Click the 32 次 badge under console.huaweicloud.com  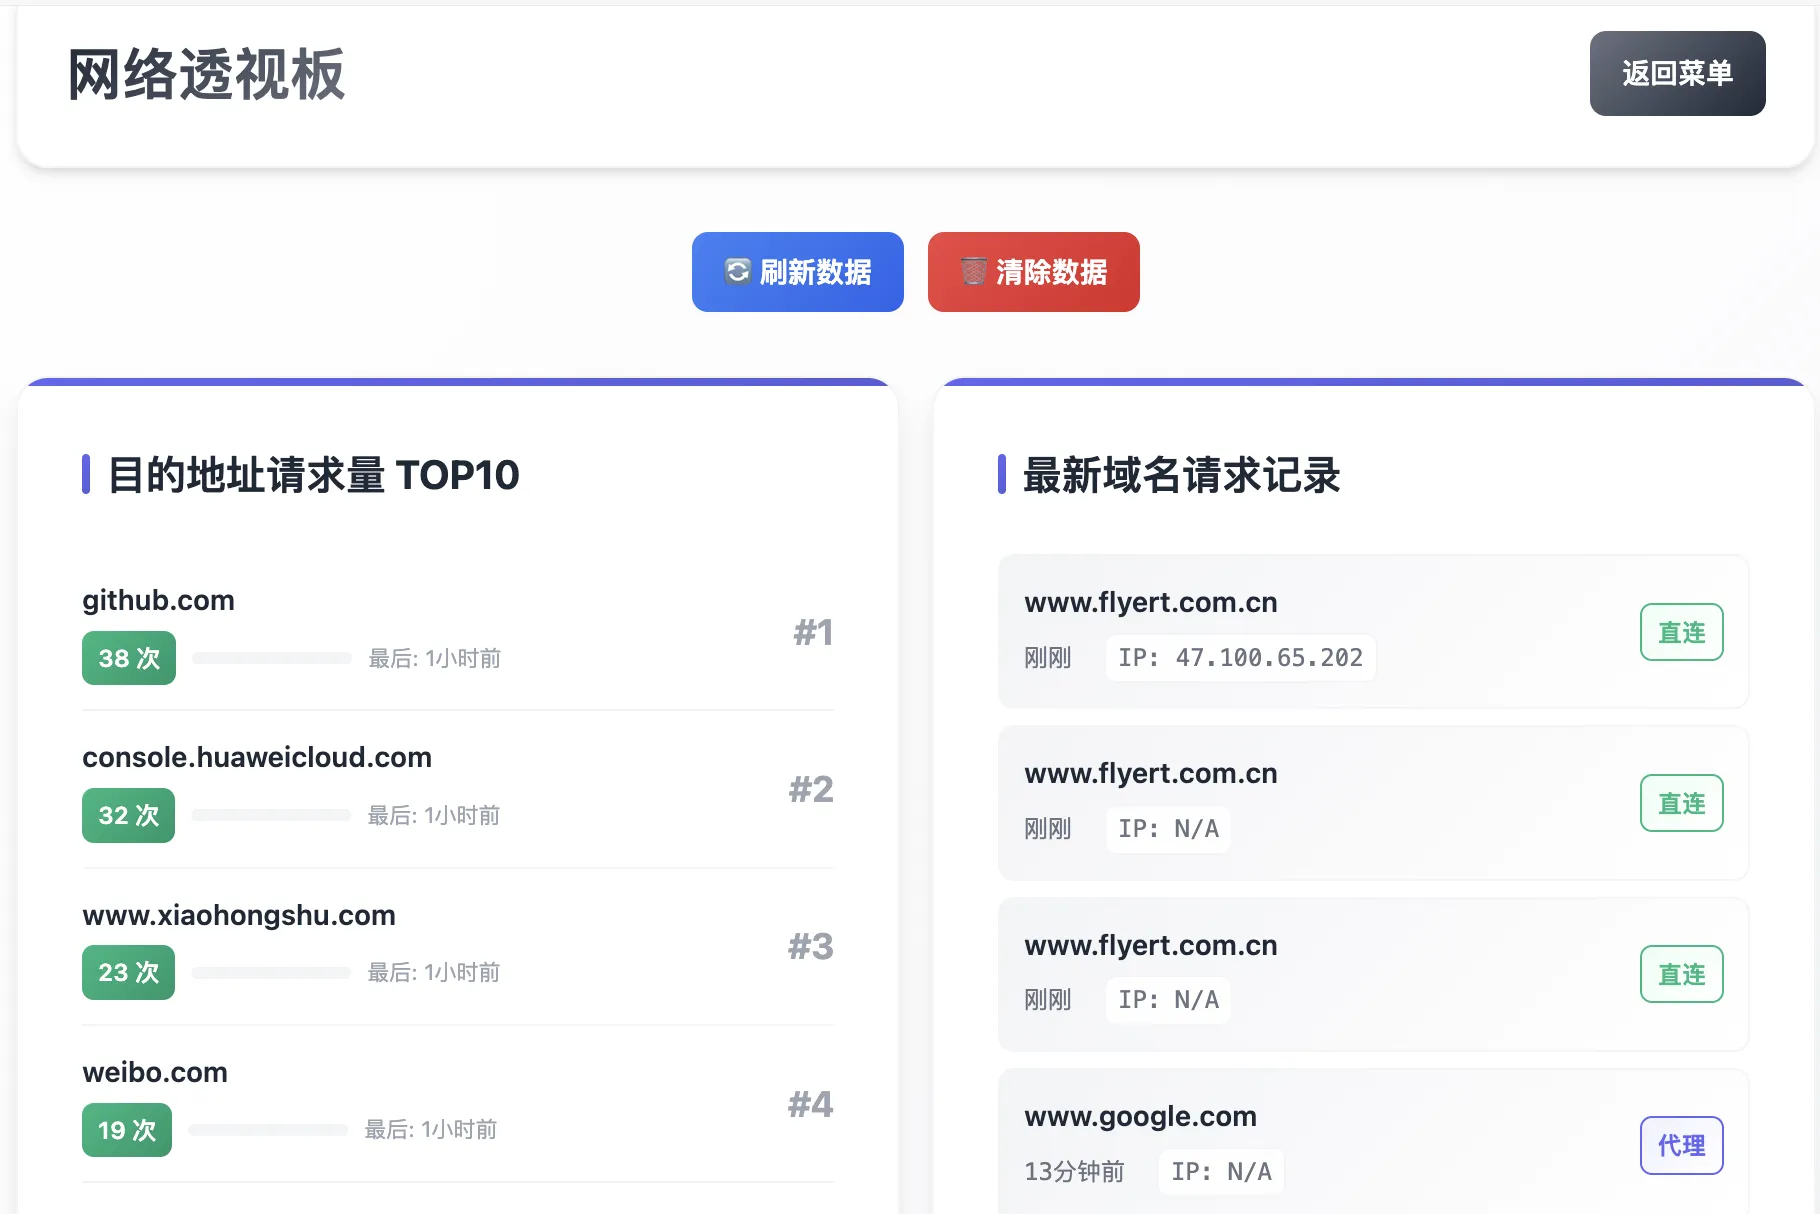(x=127, y=815)
